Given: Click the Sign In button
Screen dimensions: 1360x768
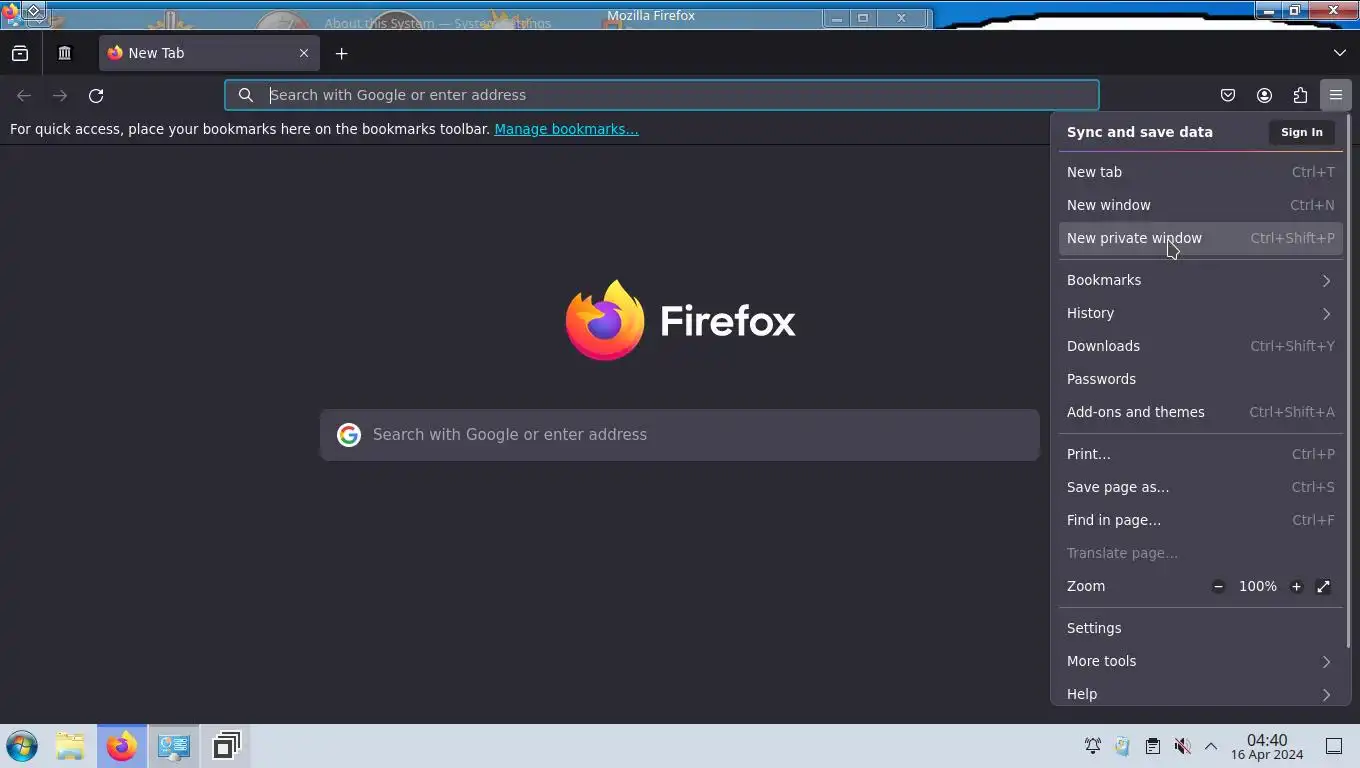Looking at the screenshot, I should point(1301,132).
